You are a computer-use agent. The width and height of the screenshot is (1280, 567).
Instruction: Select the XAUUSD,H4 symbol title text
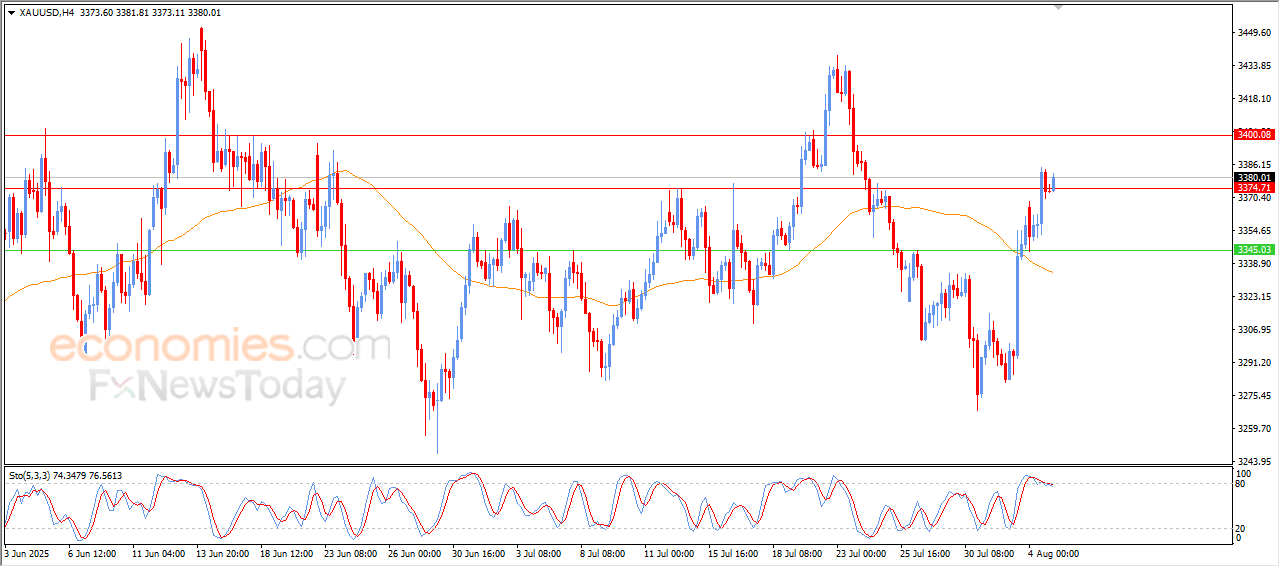pyautogui.click(x=46, y=13)
